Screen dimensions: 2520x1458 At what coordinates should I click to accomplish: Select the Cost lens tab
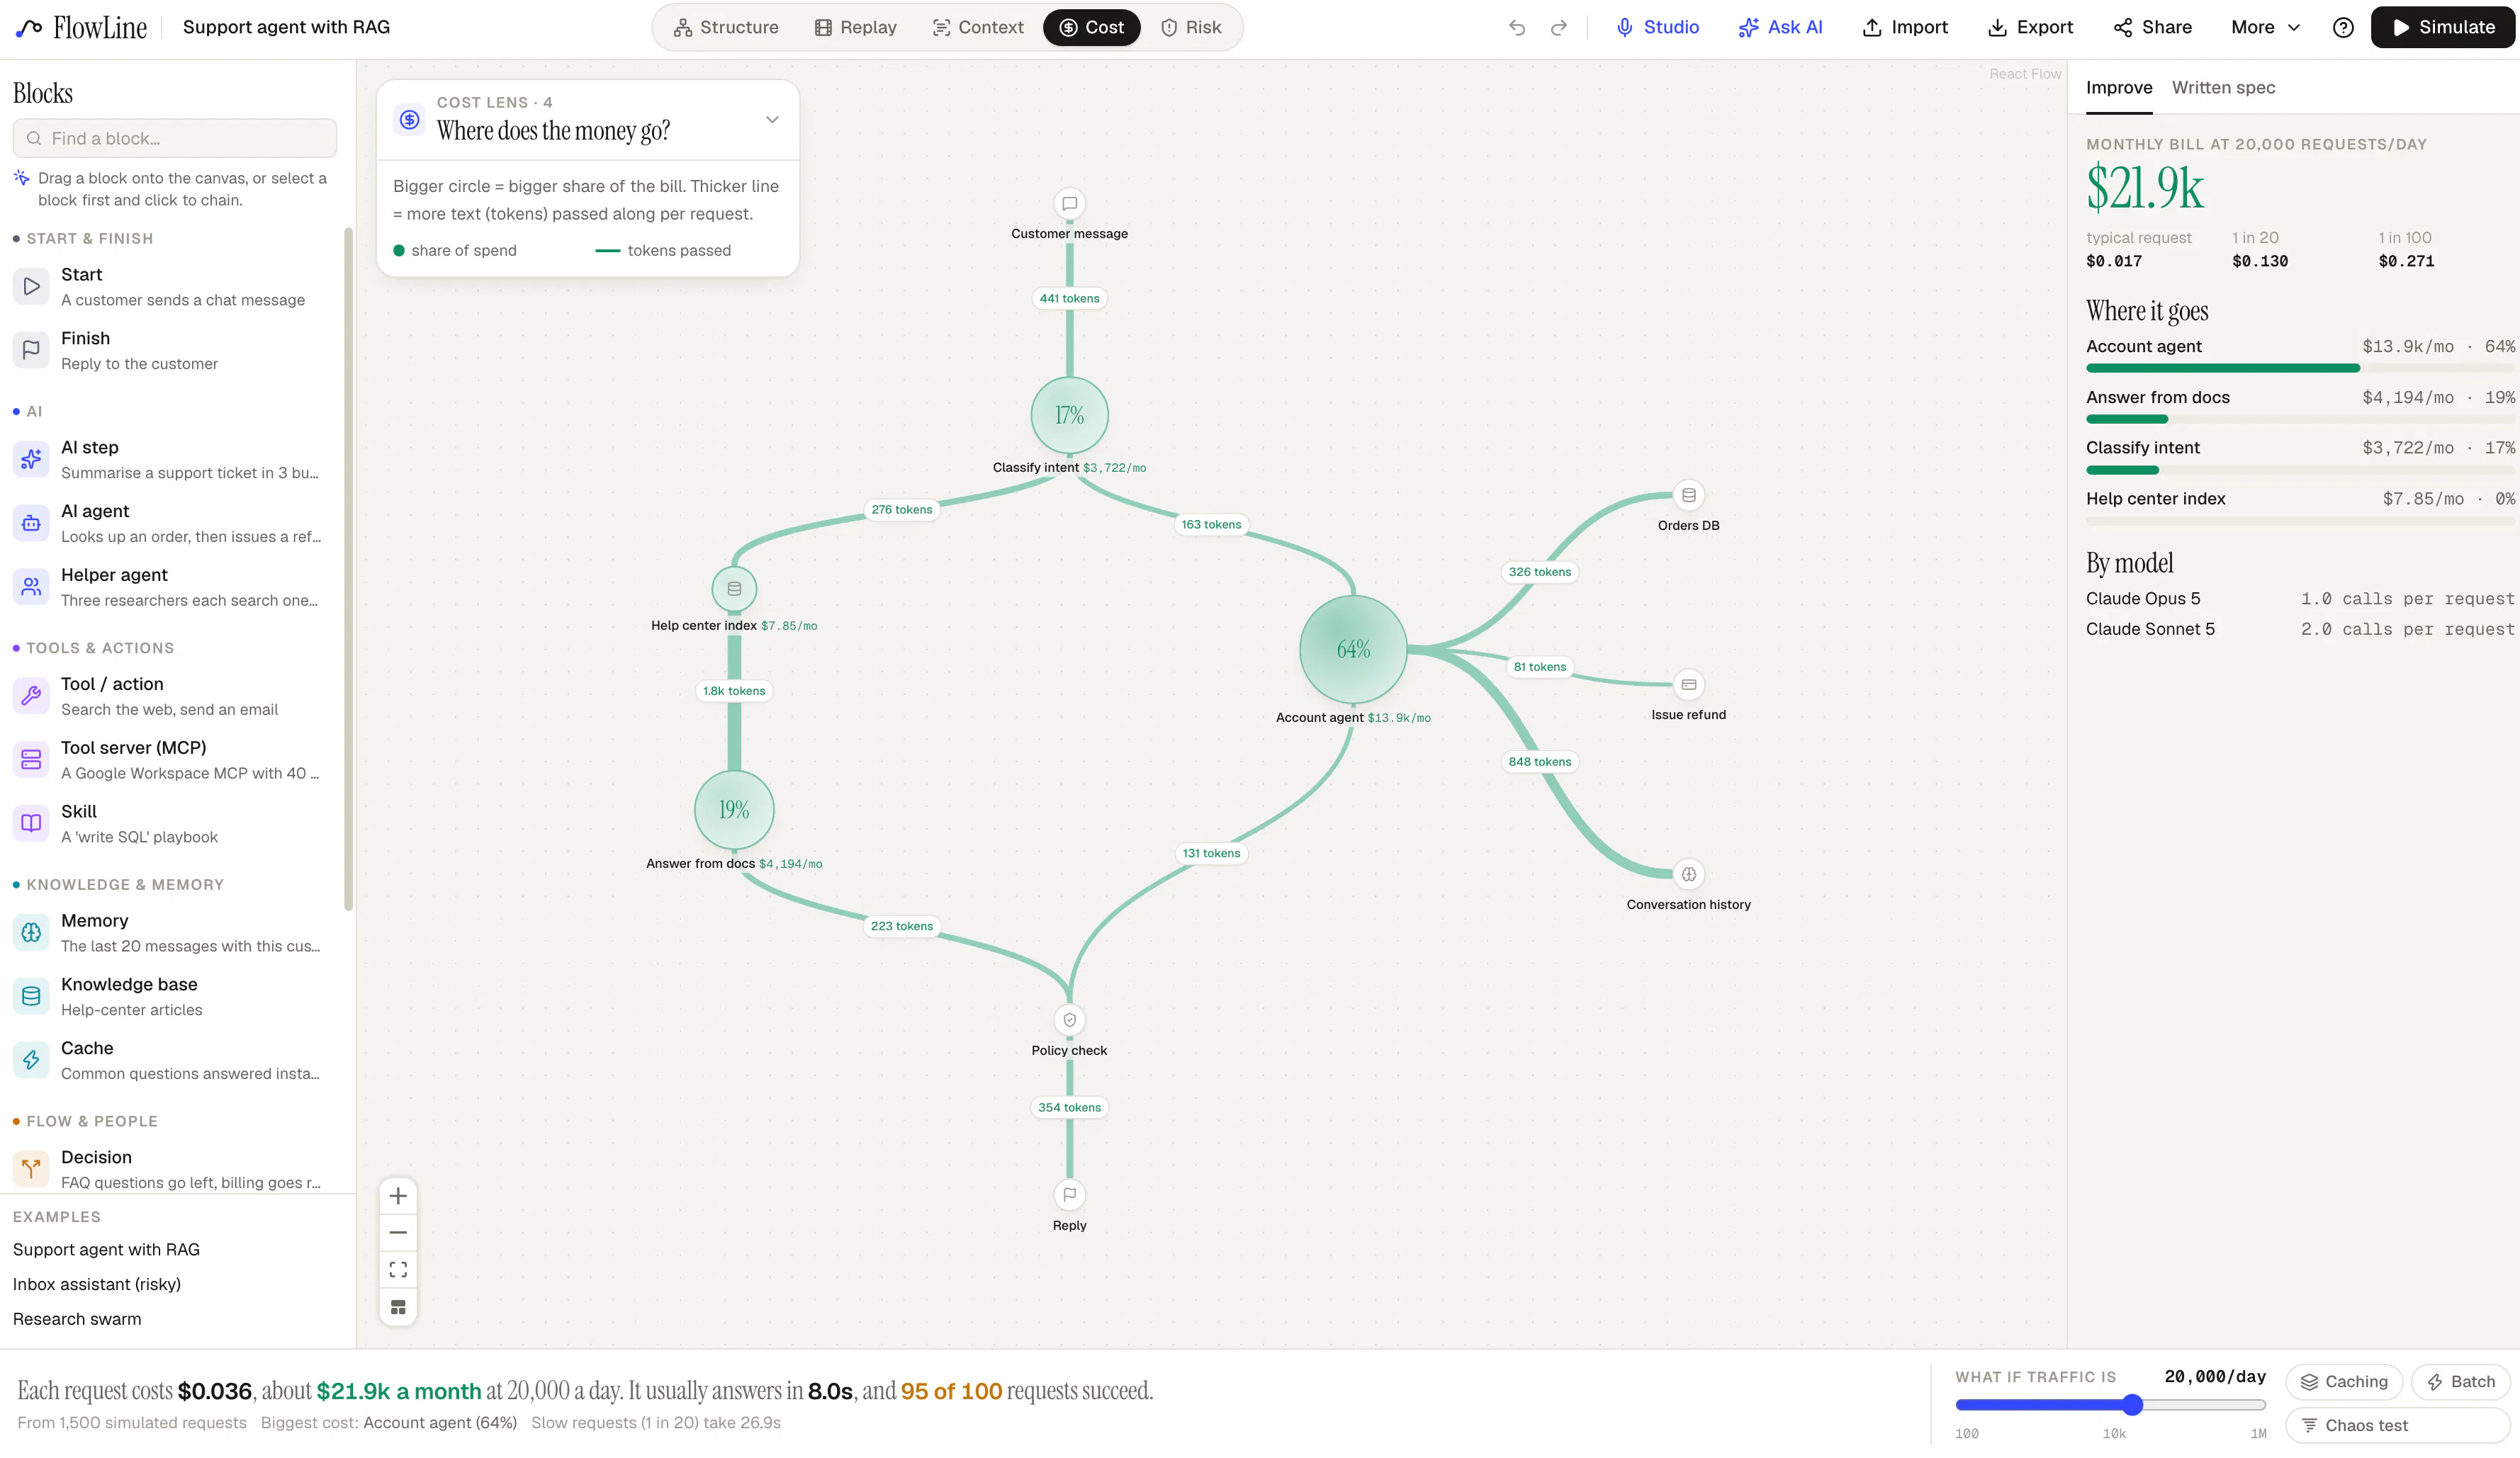tap(1092, 27)
